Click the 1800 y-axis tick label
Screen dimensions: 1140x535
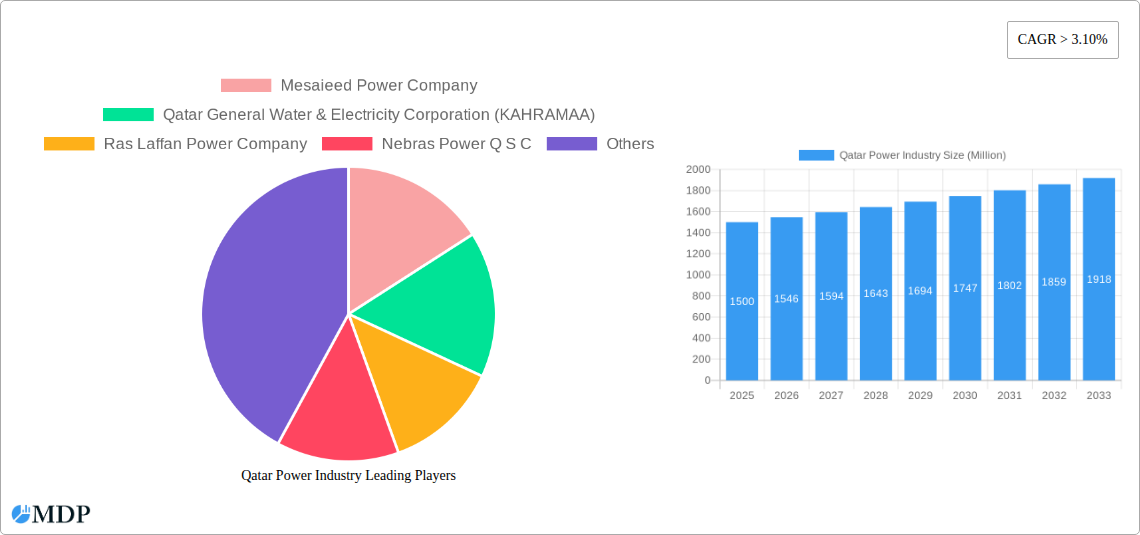coord(697,190)
